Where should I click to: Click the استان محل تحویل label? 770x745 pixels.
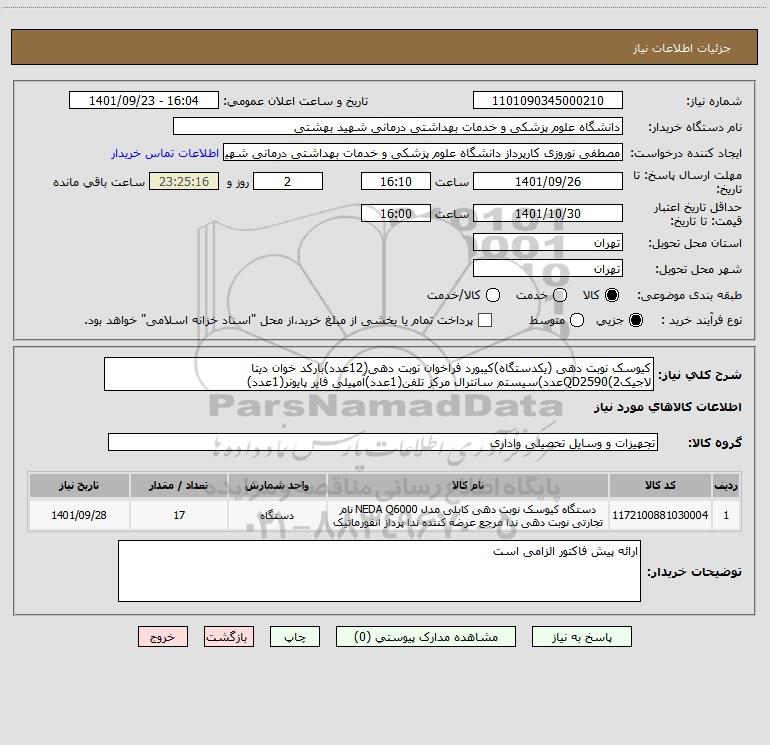695,243
